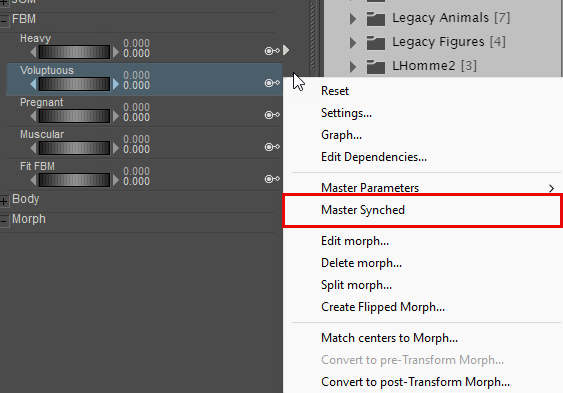Viewport: 563px width, 393px height.
Task: Decrease Pregnant dial with left arrow
Action: click(33, 116)
